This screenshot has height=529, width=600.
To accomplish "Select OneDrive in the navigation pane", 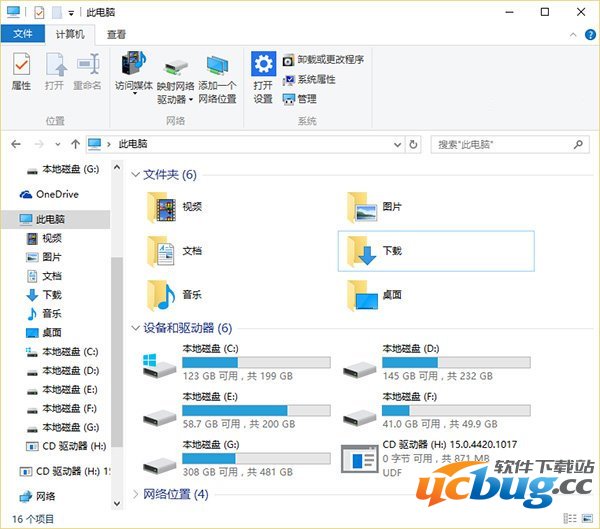I will (x=56, y=194).
